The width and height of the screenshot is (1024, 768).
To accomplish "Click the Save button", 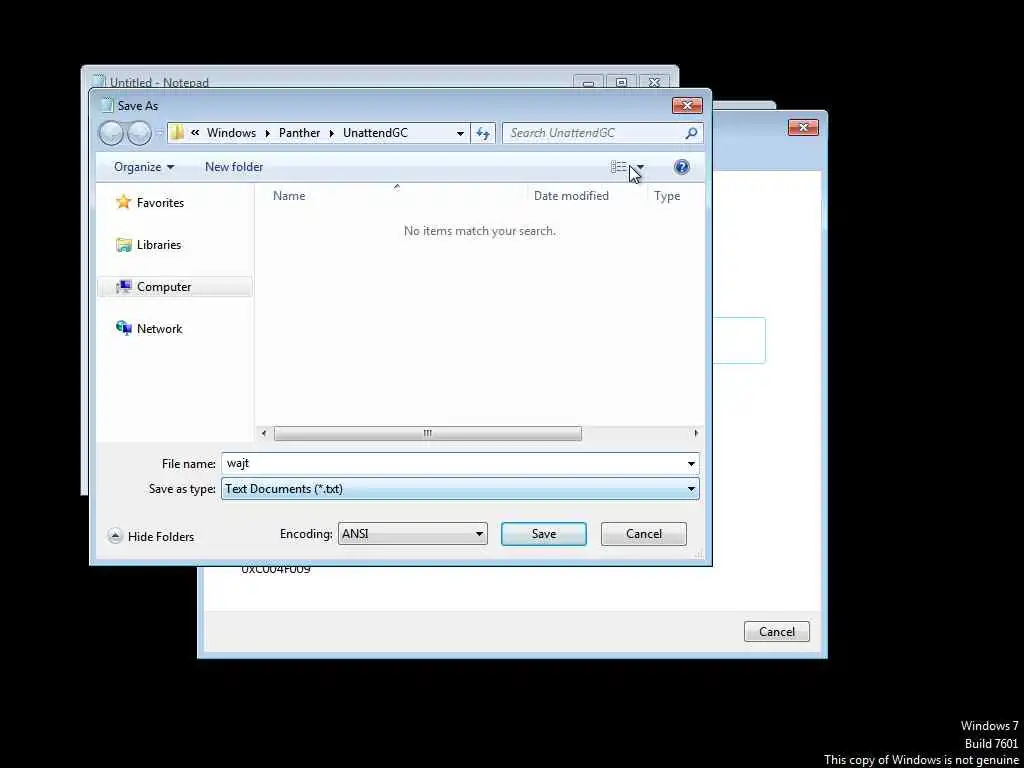I will click(543, 534).
